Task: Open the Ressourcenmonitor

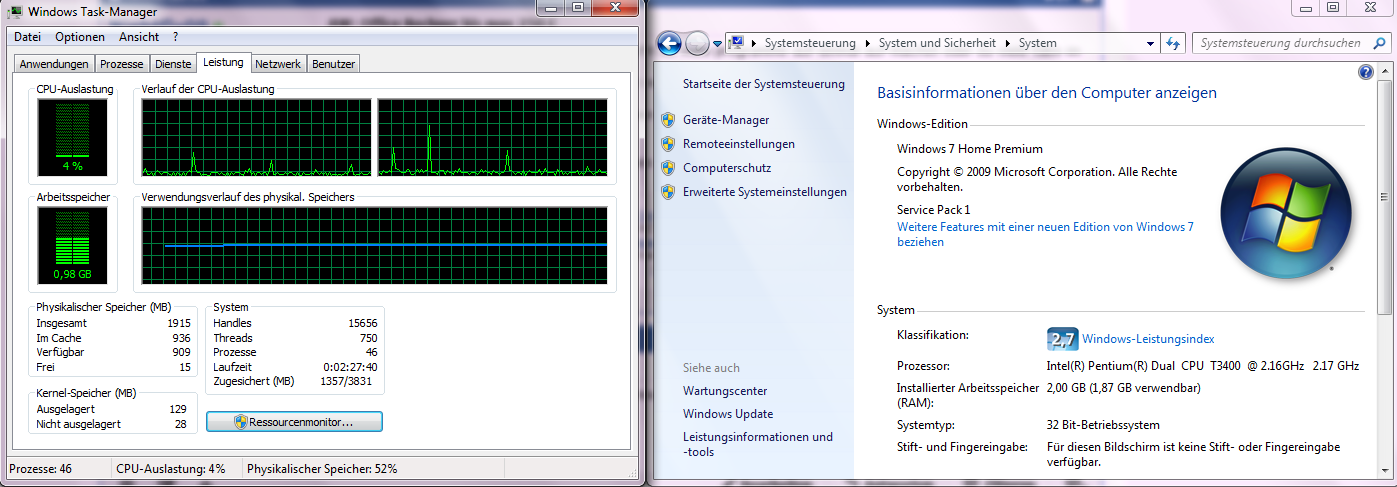Action: (294, 422)
